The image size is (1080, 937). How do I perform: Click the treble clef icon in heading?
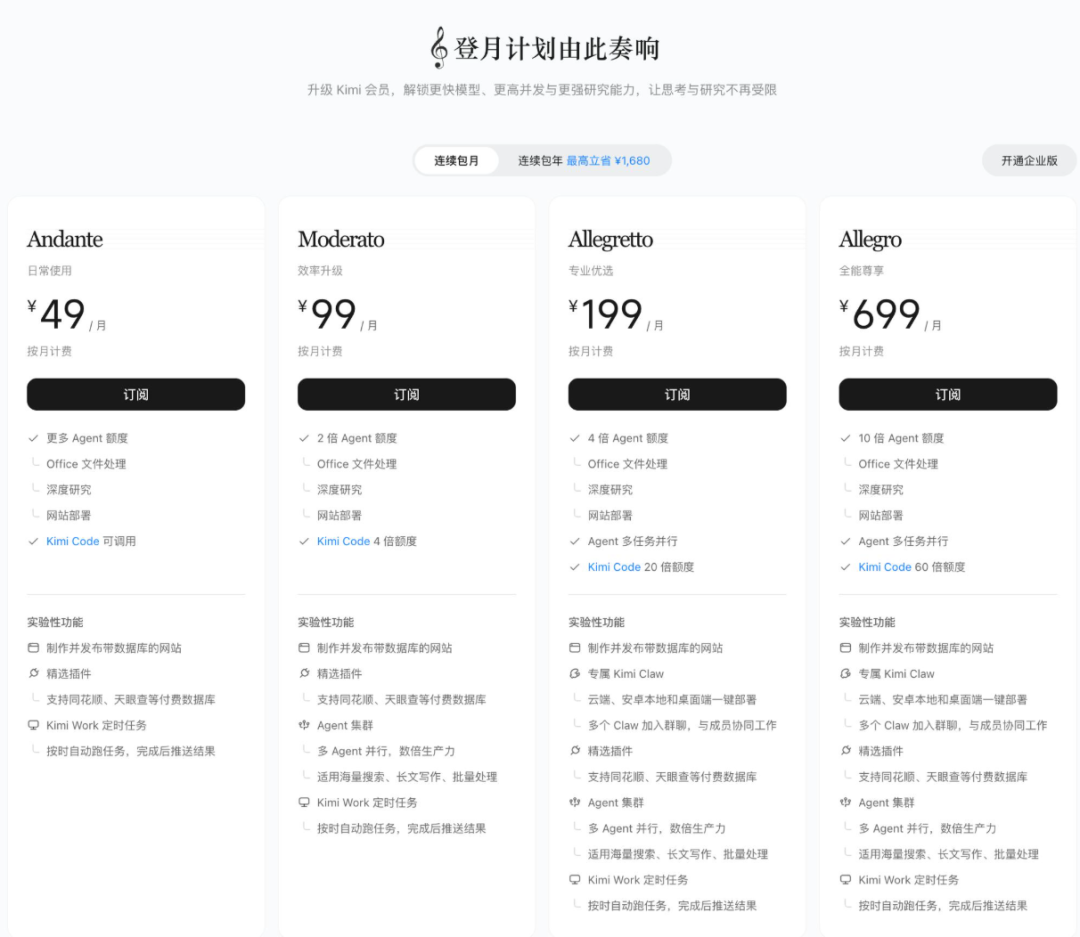439,48
